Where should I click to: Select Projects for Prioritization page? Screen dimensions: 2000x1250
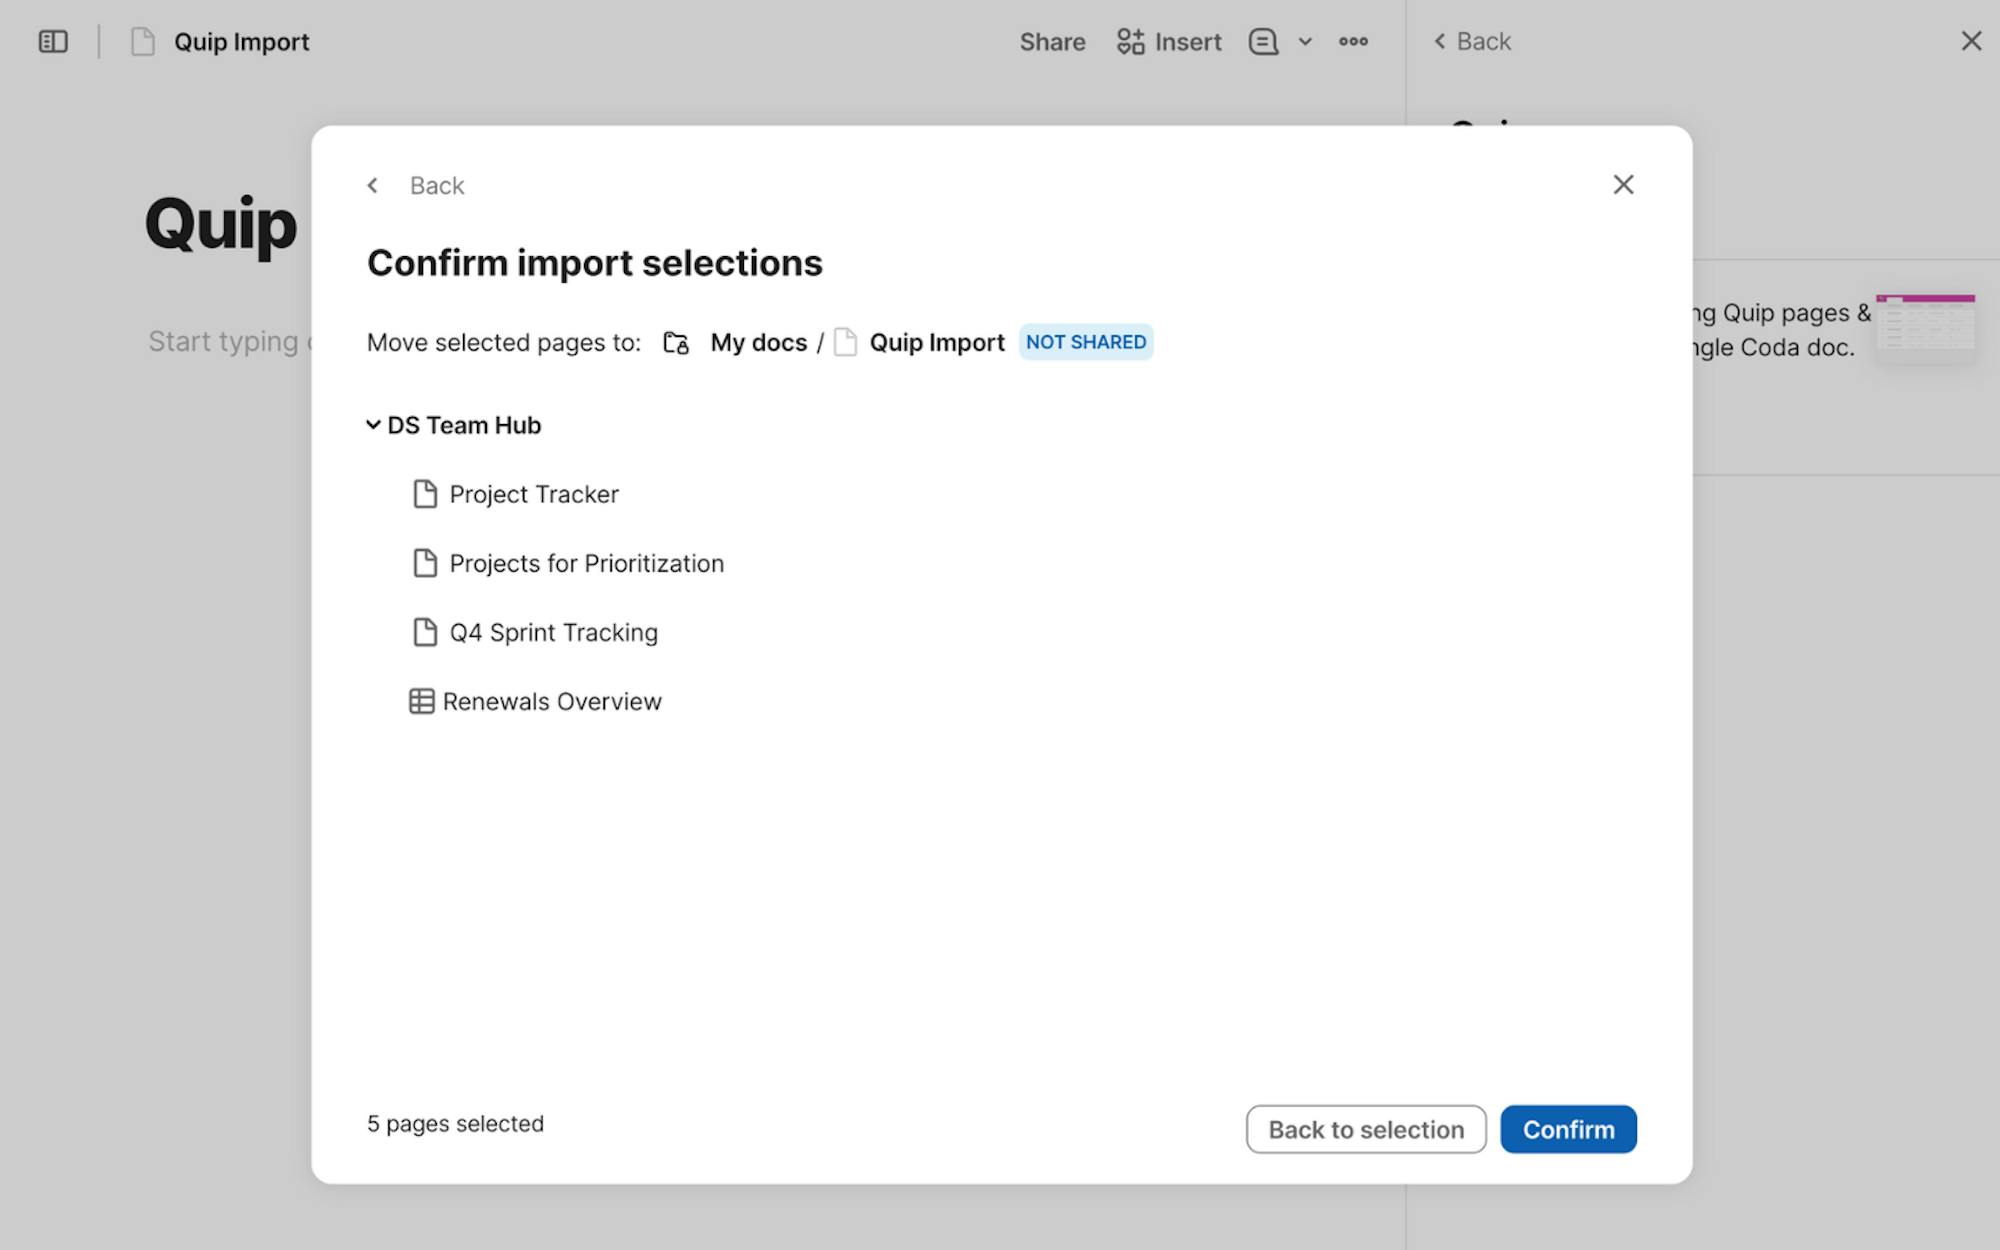click(x=586, y=564)
